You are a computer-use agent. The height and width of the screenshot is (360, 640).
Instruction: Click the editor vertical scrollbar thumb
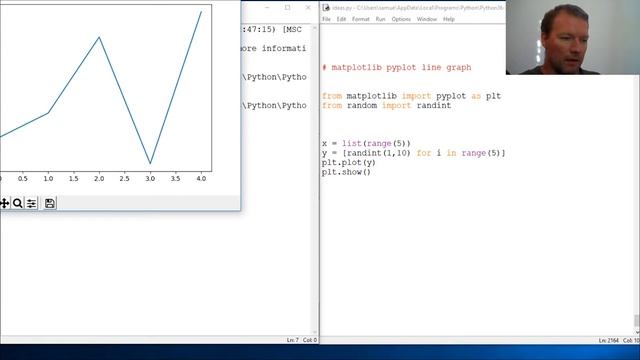click(x=637, y=321)
